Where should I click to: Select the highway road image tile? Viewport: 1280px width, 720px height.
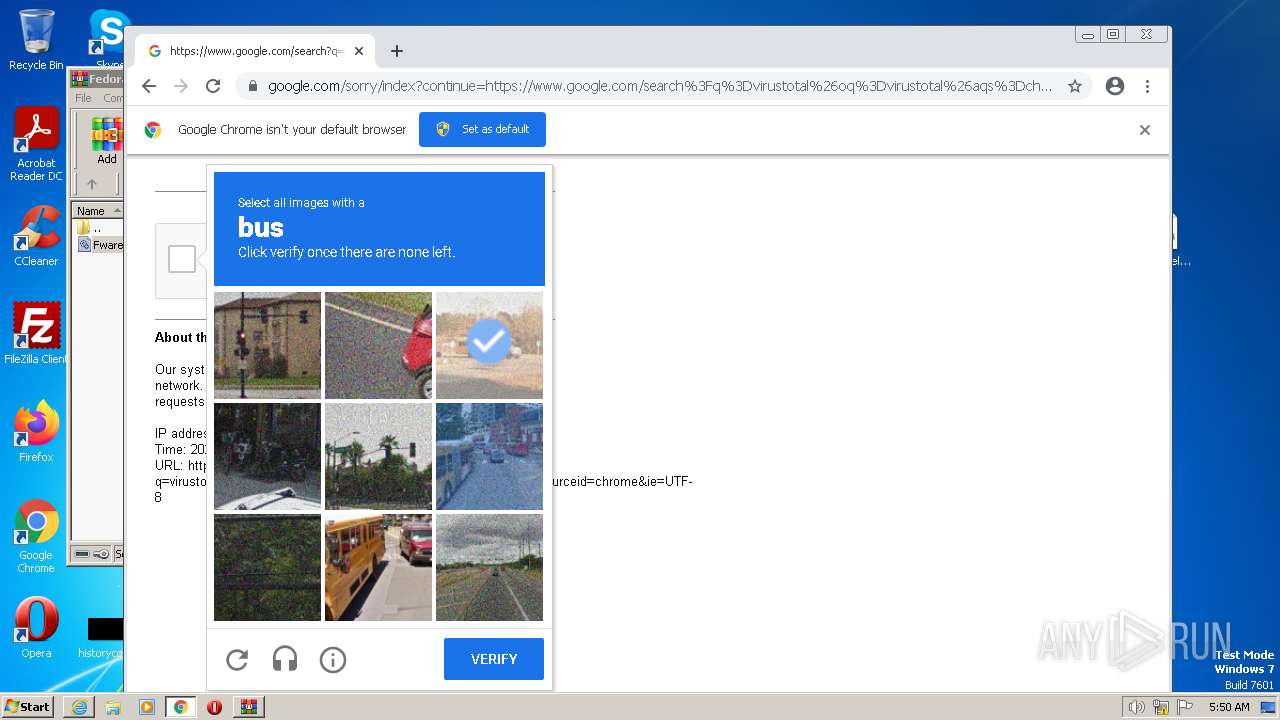point(489,567)
